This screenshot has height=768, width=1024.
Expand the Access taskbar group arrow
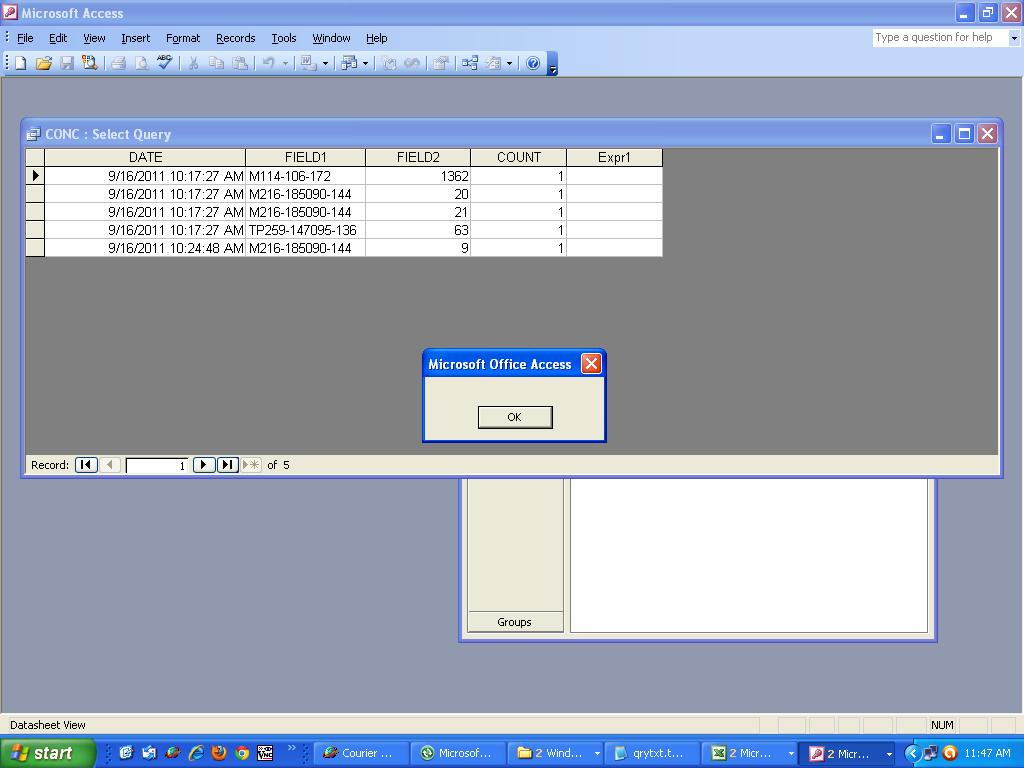889,754
